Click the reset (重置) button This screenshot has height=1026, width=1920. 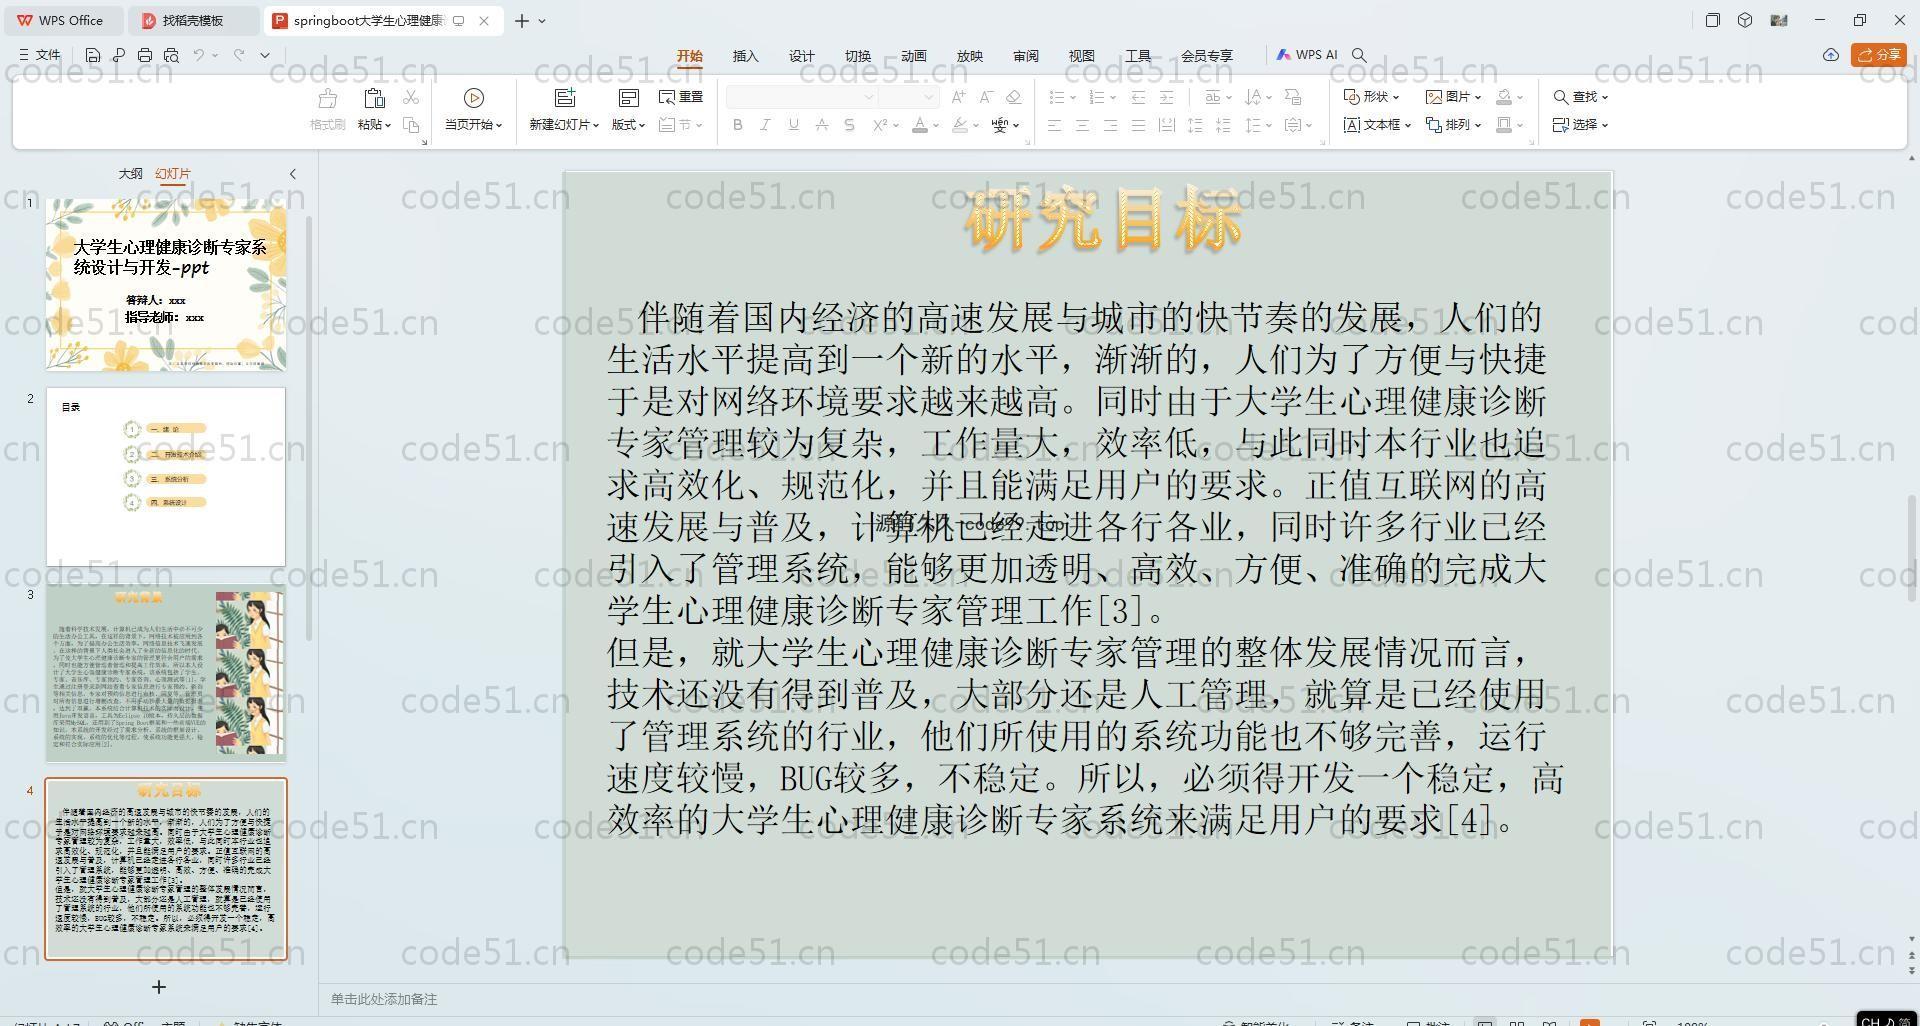click(681, 97)
